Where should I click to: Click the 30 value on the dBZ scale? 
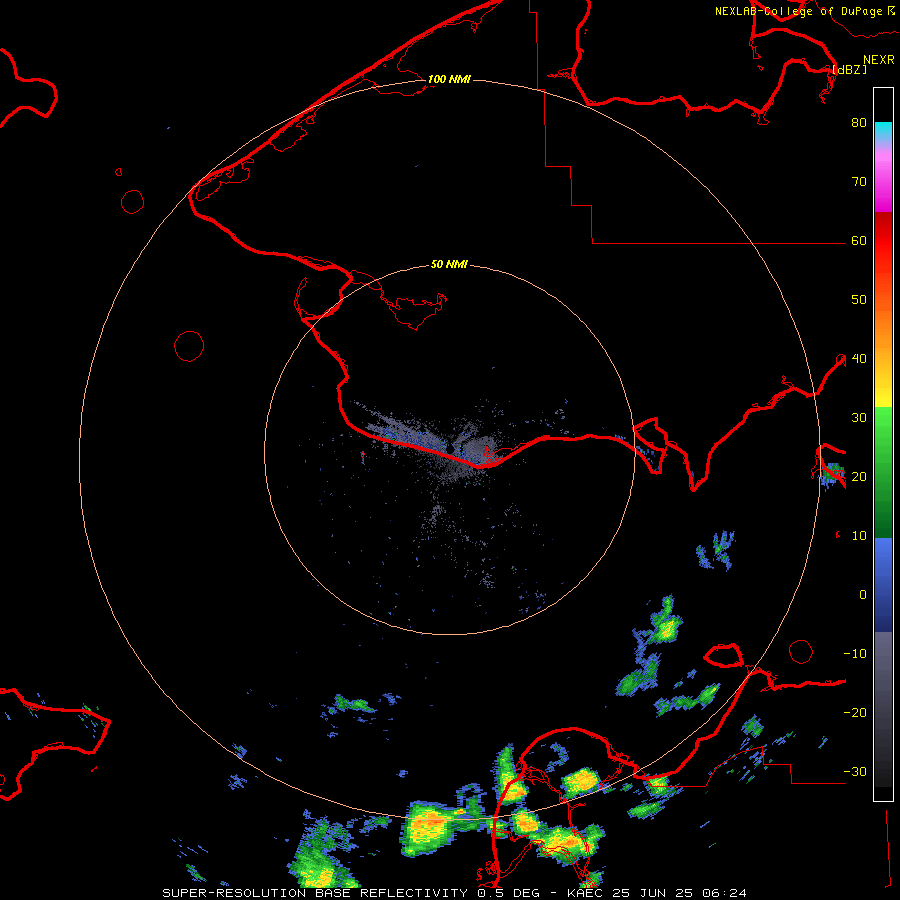[x=859, y=418]
